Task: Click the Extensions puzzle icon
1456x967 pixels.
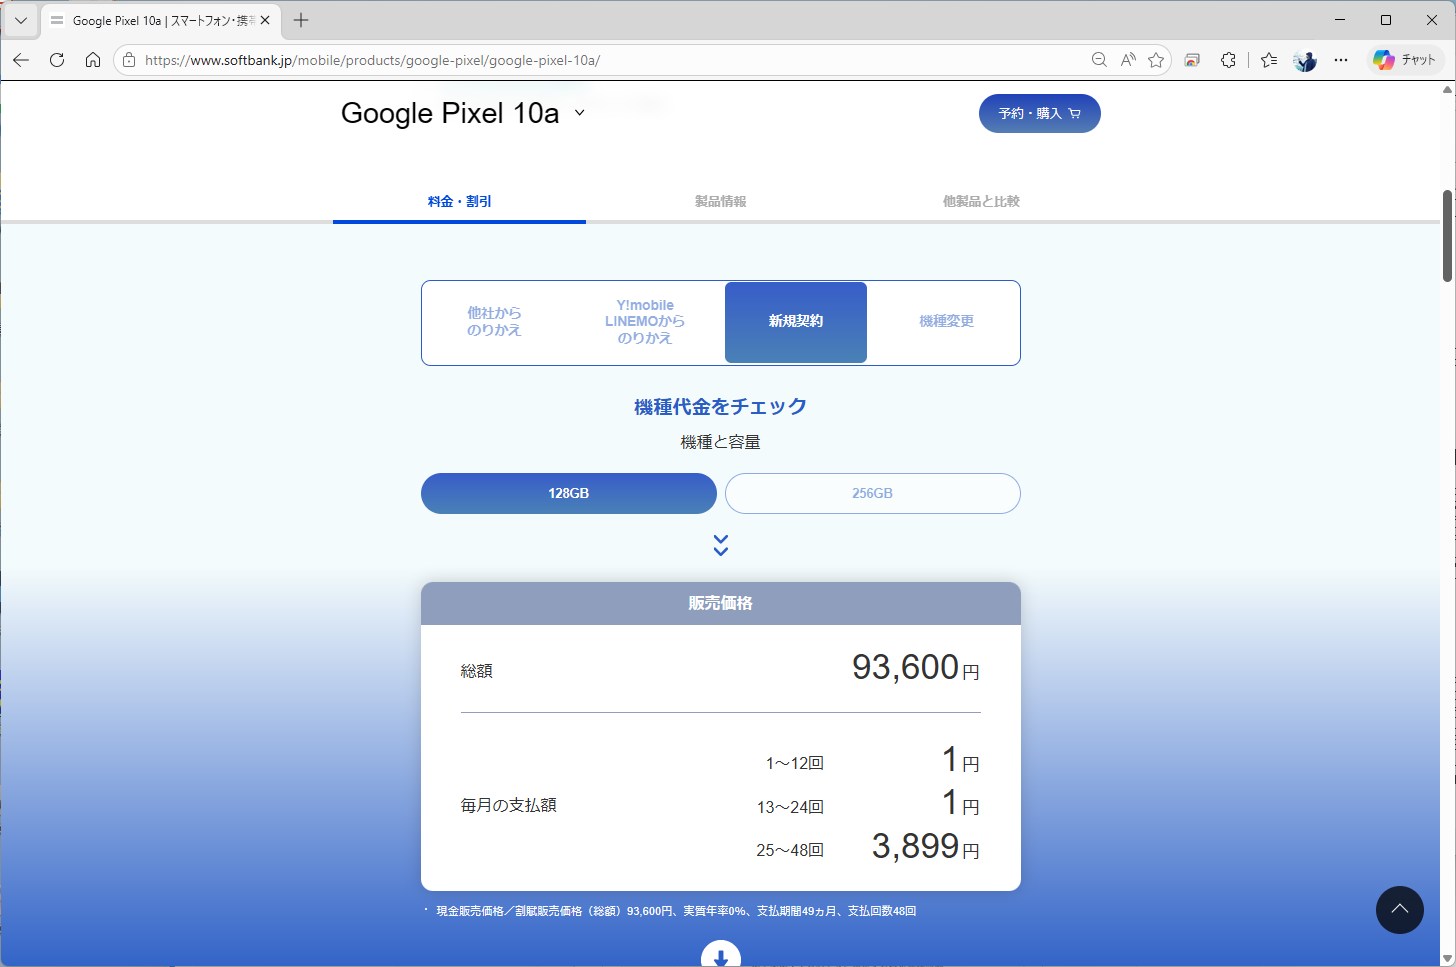Action: [1228, 60]
